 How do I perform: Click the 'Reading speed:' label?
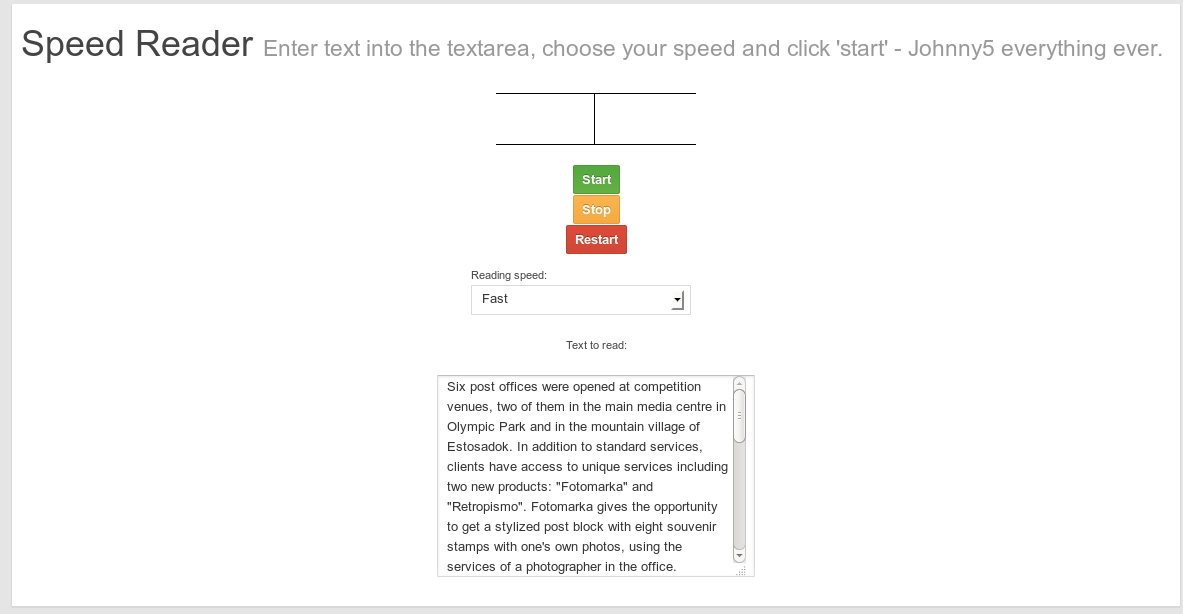(x=508, y=274)
